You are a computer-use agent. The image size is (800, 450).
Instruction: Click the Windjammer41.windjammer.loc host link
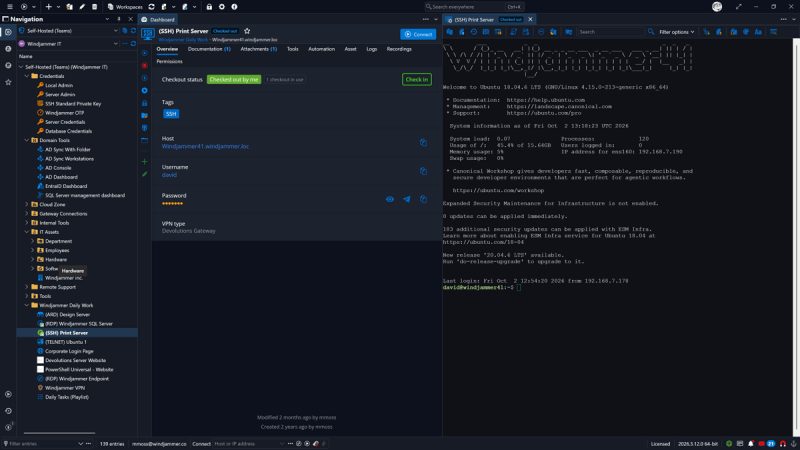[x=205, y=146]
